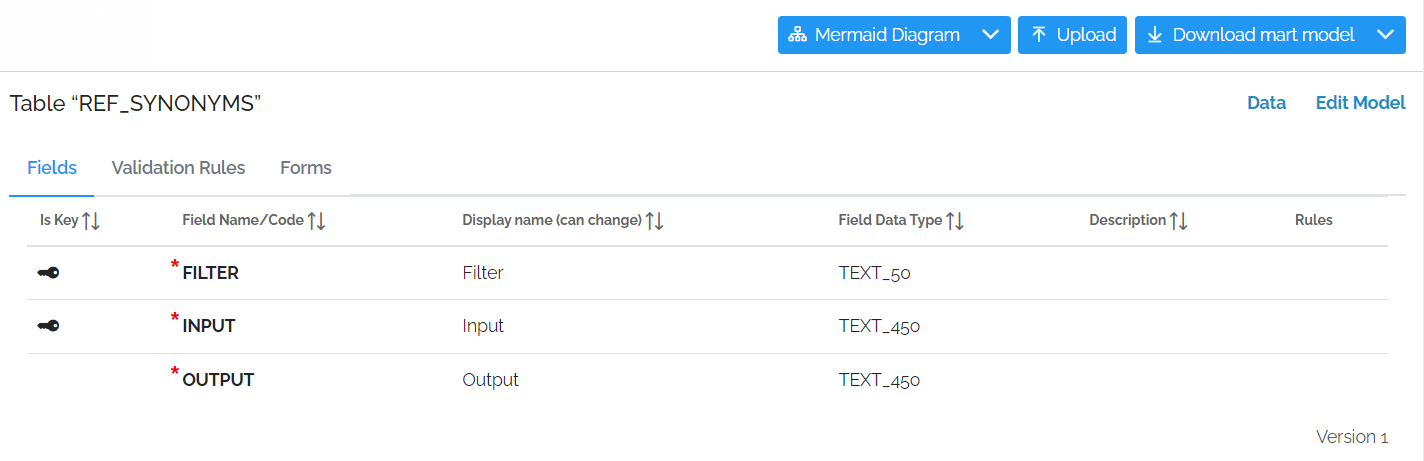Click the Upload button
1424x461 pixels.
[x=1072, y=35]
